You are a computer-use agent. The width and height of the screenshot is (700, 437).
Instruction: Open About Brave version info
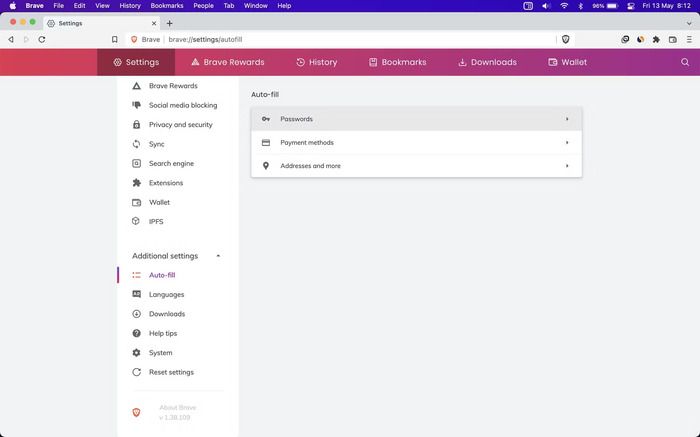click(x=177, y=412)
